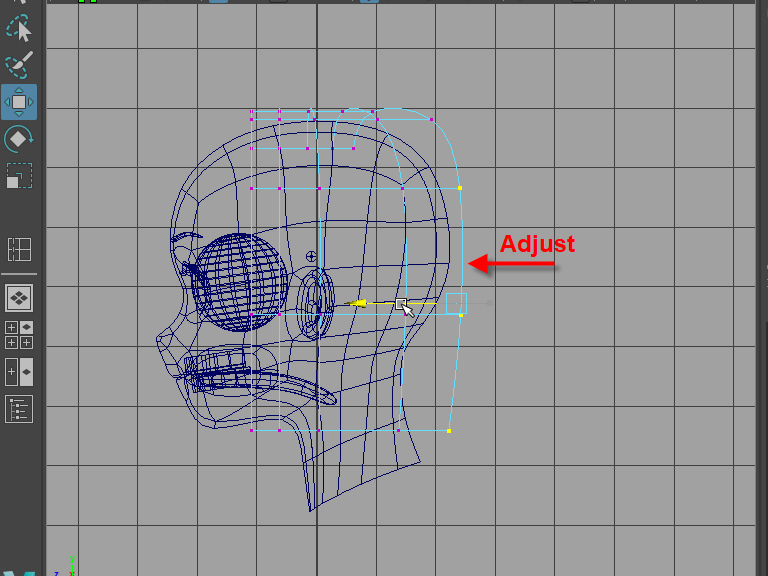Switch to single perspective view layout

tap(19, 297)
